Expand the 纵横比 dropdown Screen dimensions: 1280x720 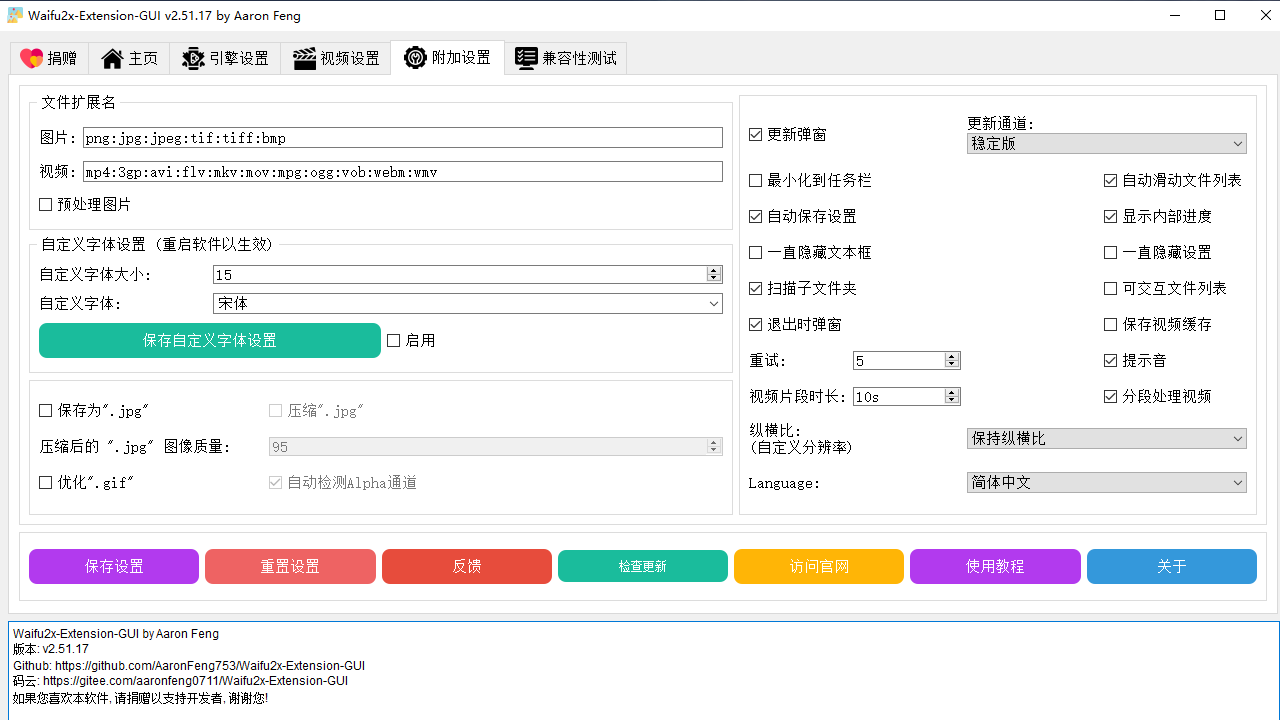pyautogui.click(x=1107, y=438)
